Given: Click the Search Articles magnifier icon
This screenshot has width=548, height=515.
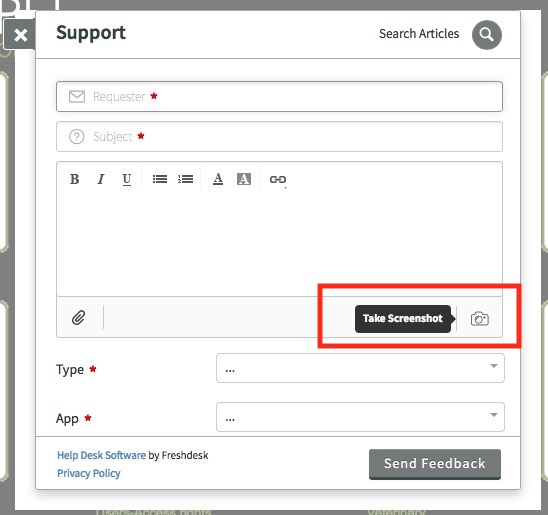Looking at the screenshot, I should [486, 35].
